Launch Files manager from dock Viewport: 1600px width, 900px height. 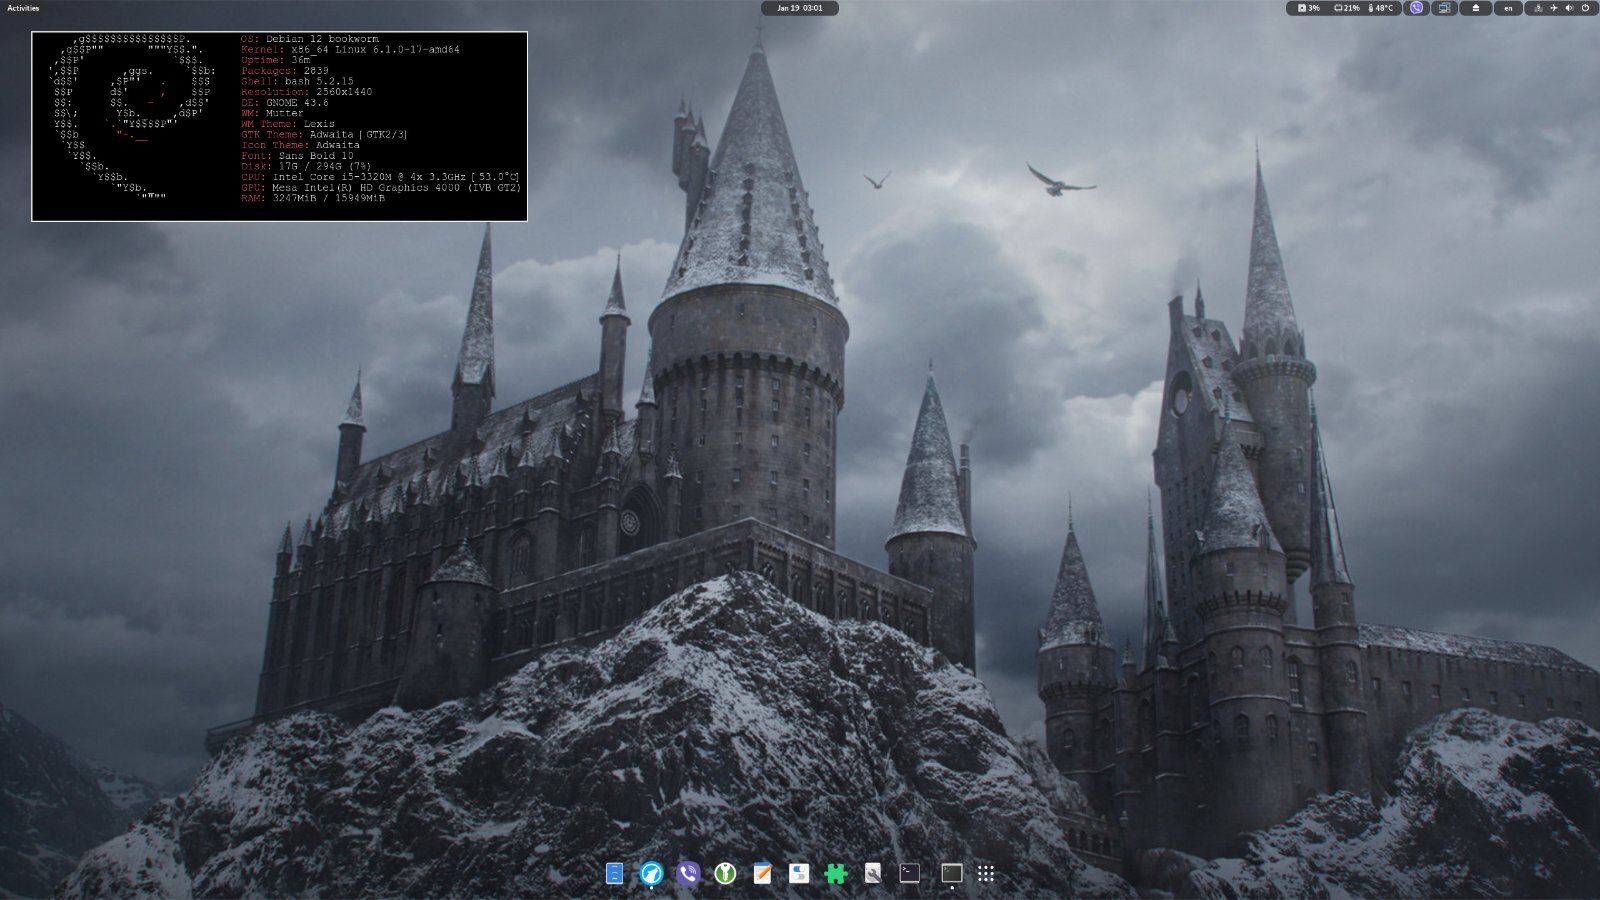(x=615, y=873)
